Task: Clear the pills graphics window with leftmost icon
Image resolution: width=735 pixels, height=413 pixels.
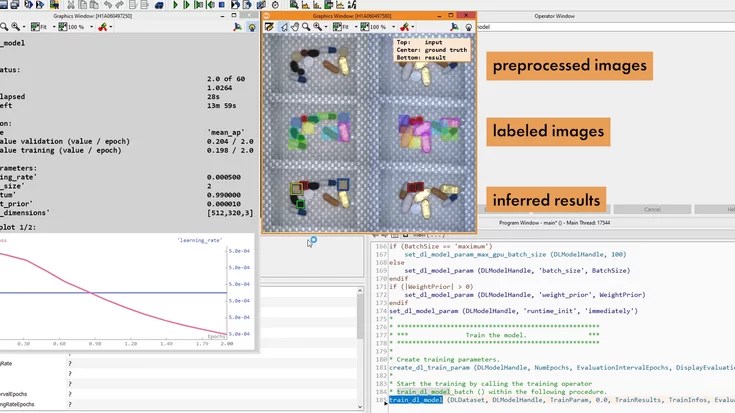Action: point(270,27)
